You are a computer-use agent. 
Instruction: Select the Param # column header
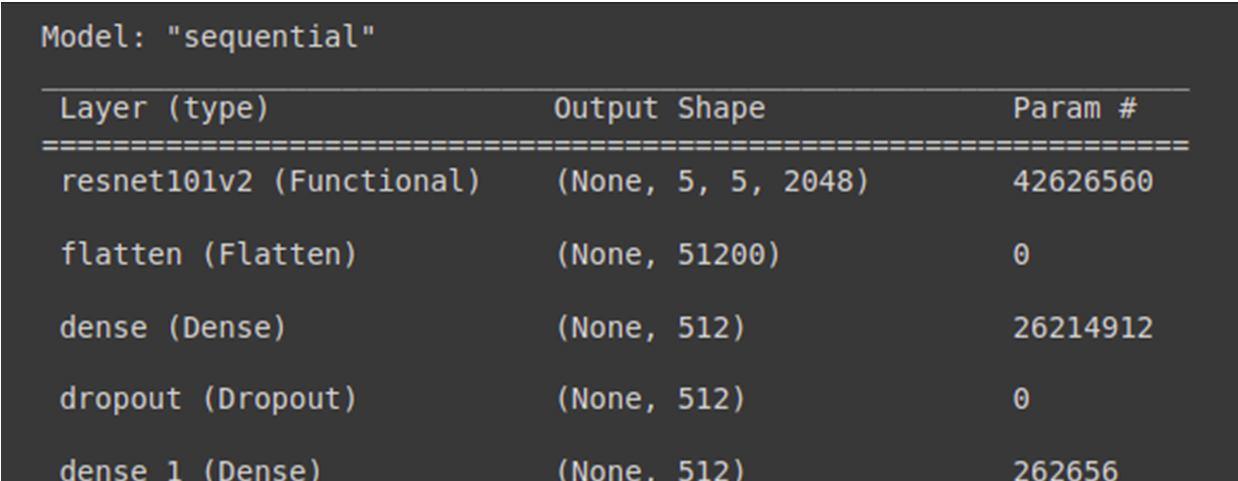pyautogui.click(x=1075, y=109)
